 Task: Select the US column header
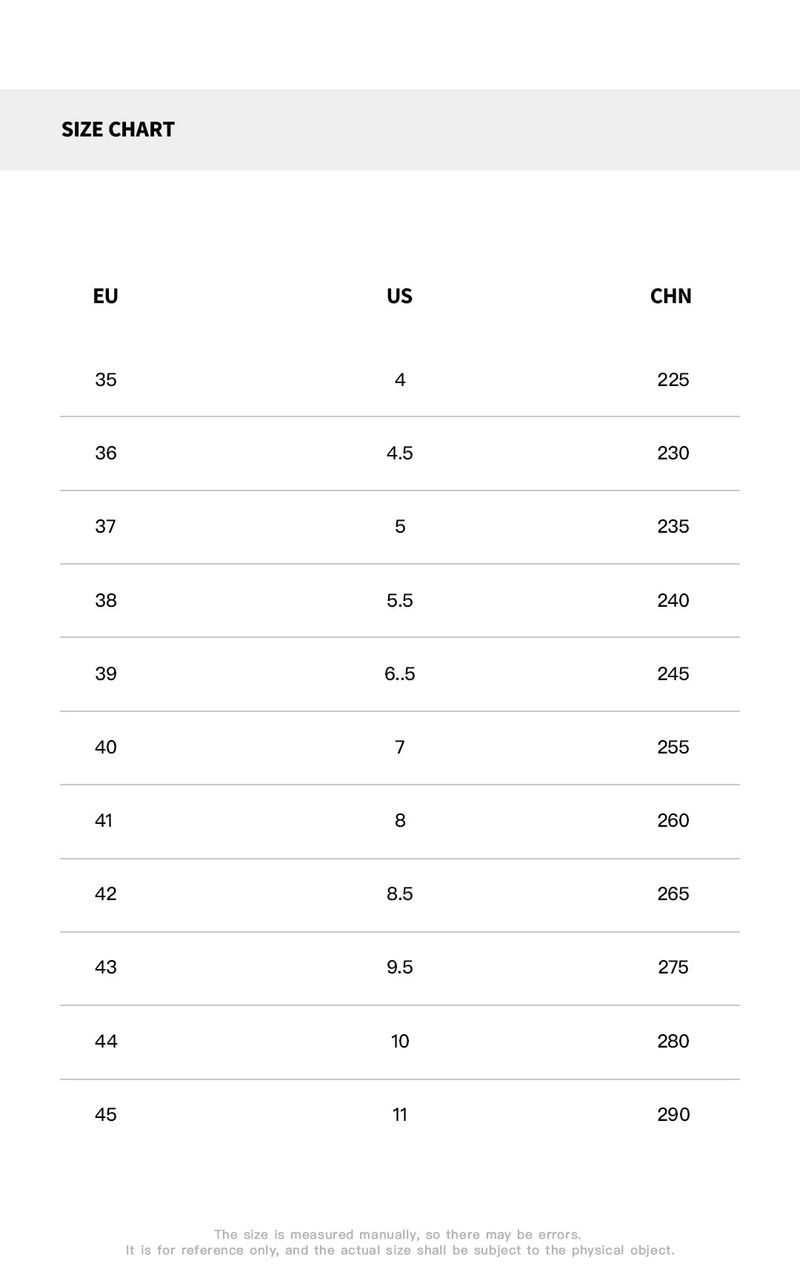[x=399, y=296]
